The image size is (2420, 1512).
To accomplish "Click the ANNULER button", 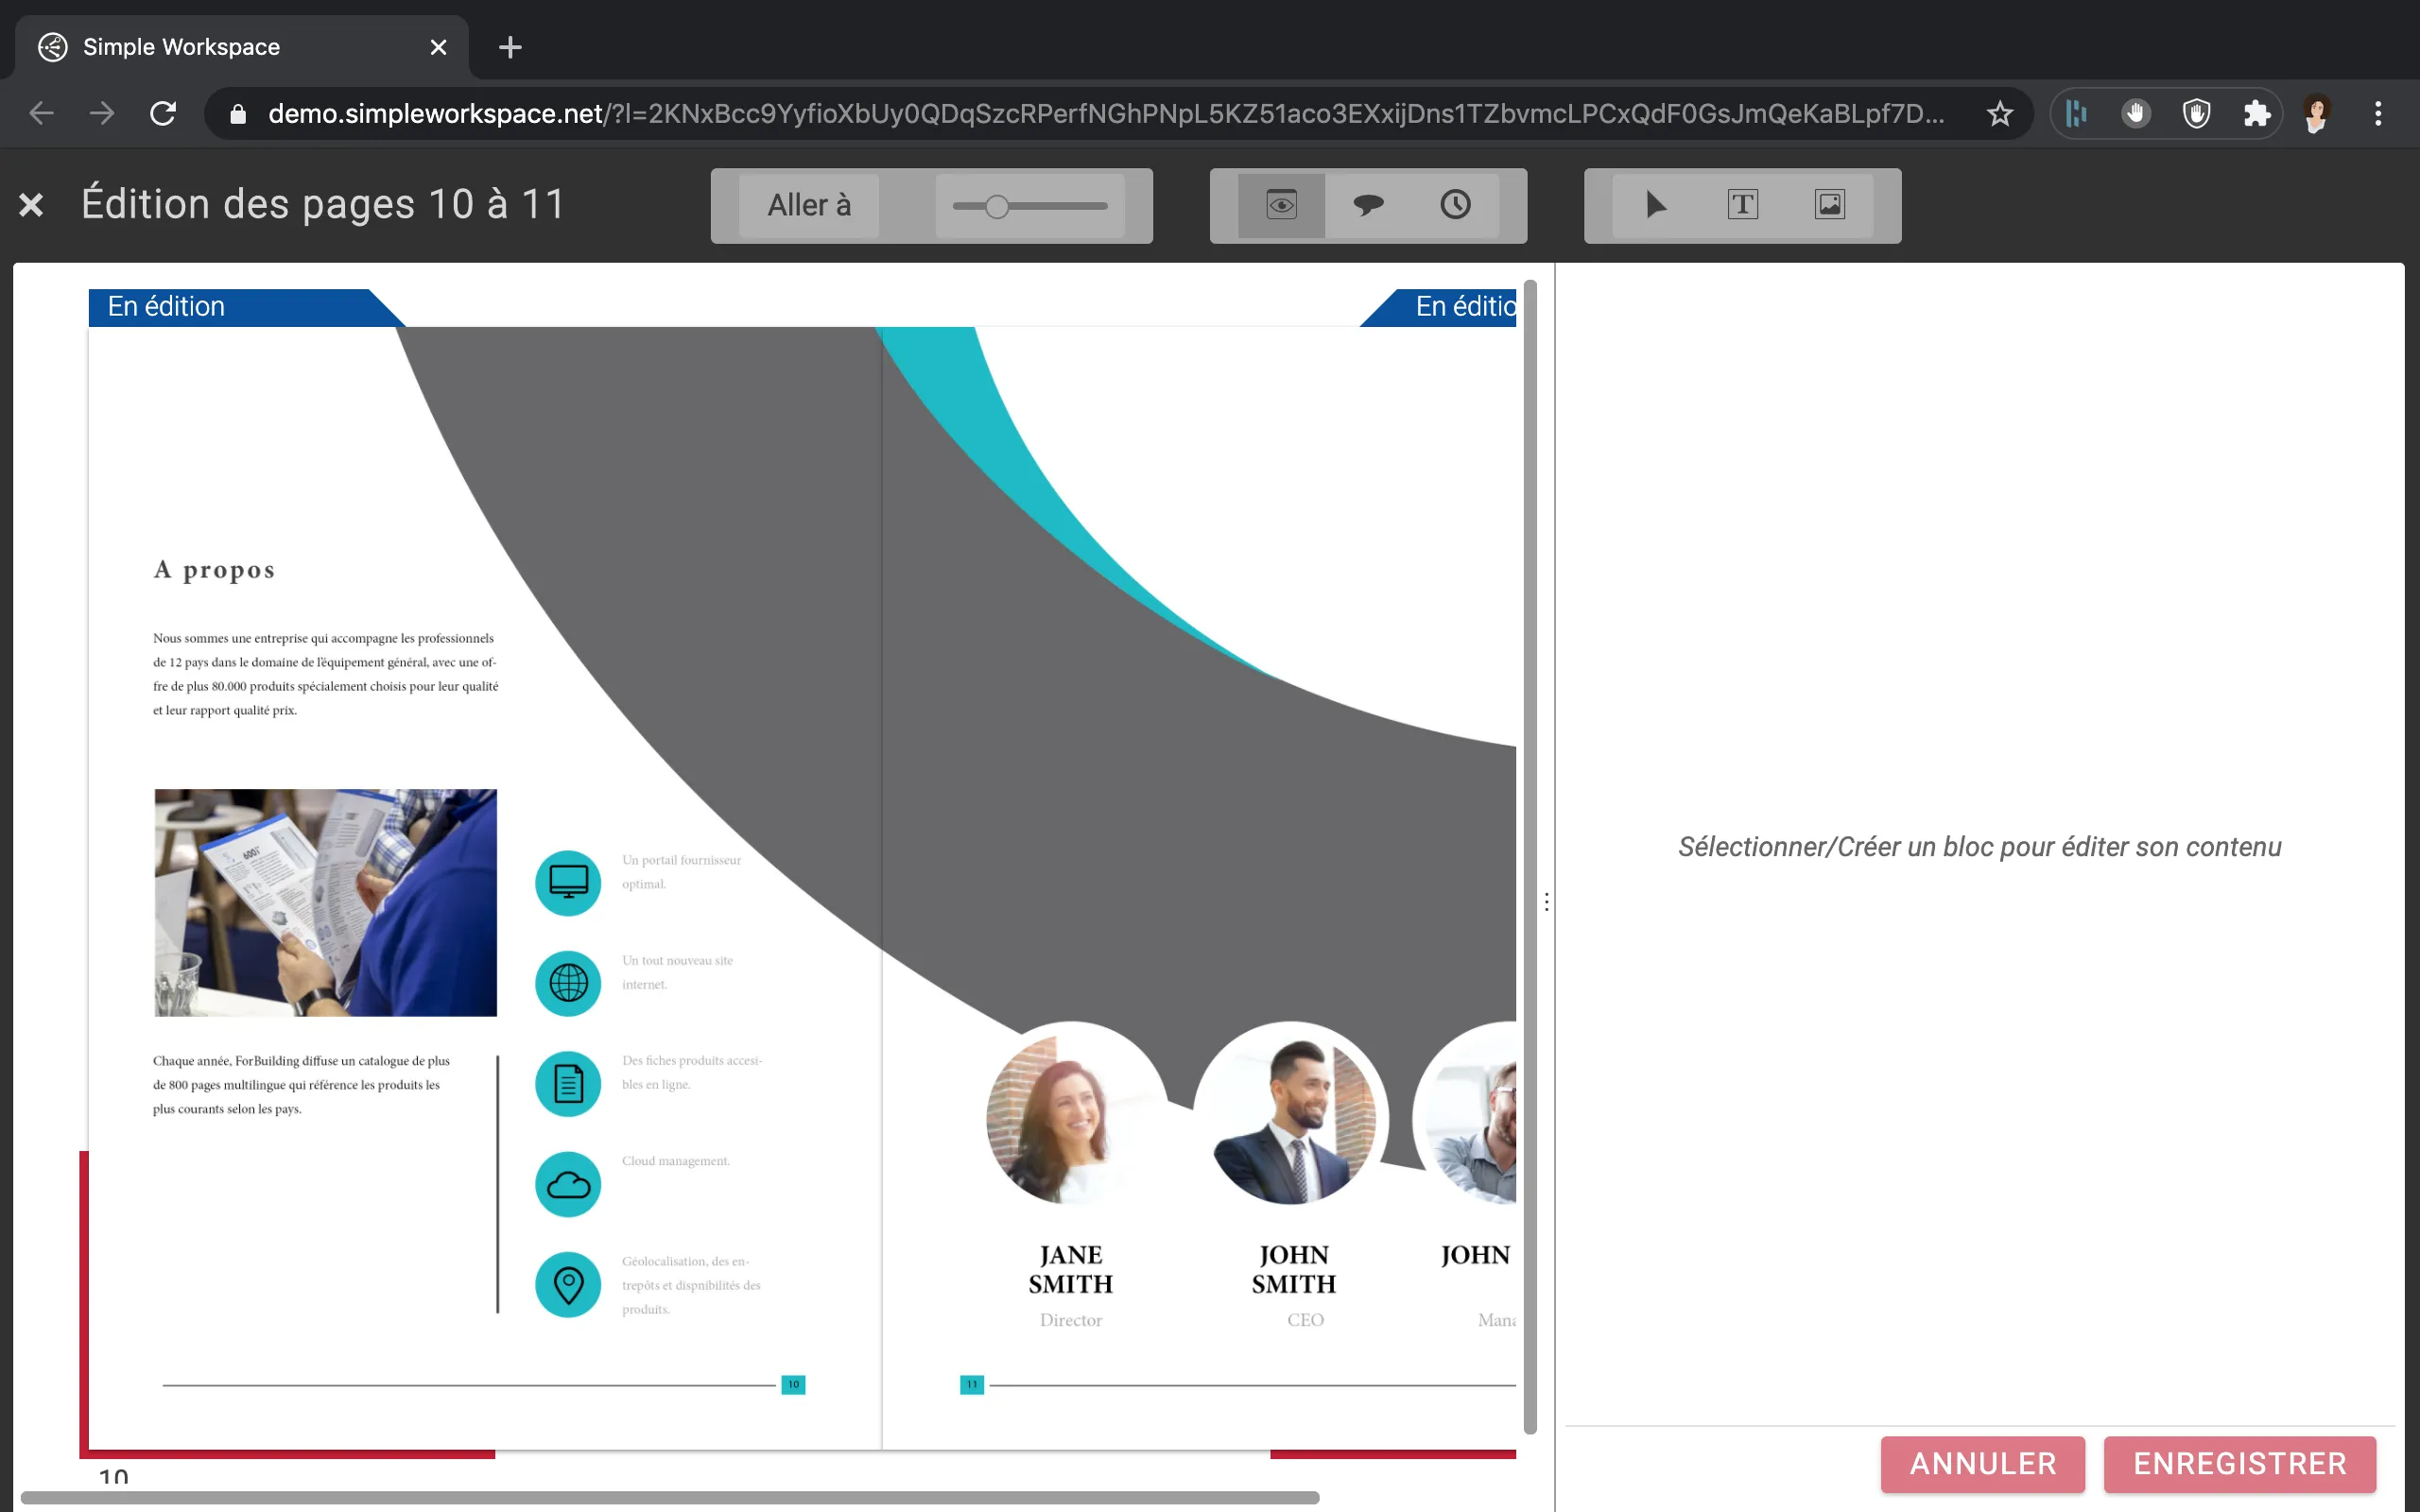I will [x=1982, y=1463].
